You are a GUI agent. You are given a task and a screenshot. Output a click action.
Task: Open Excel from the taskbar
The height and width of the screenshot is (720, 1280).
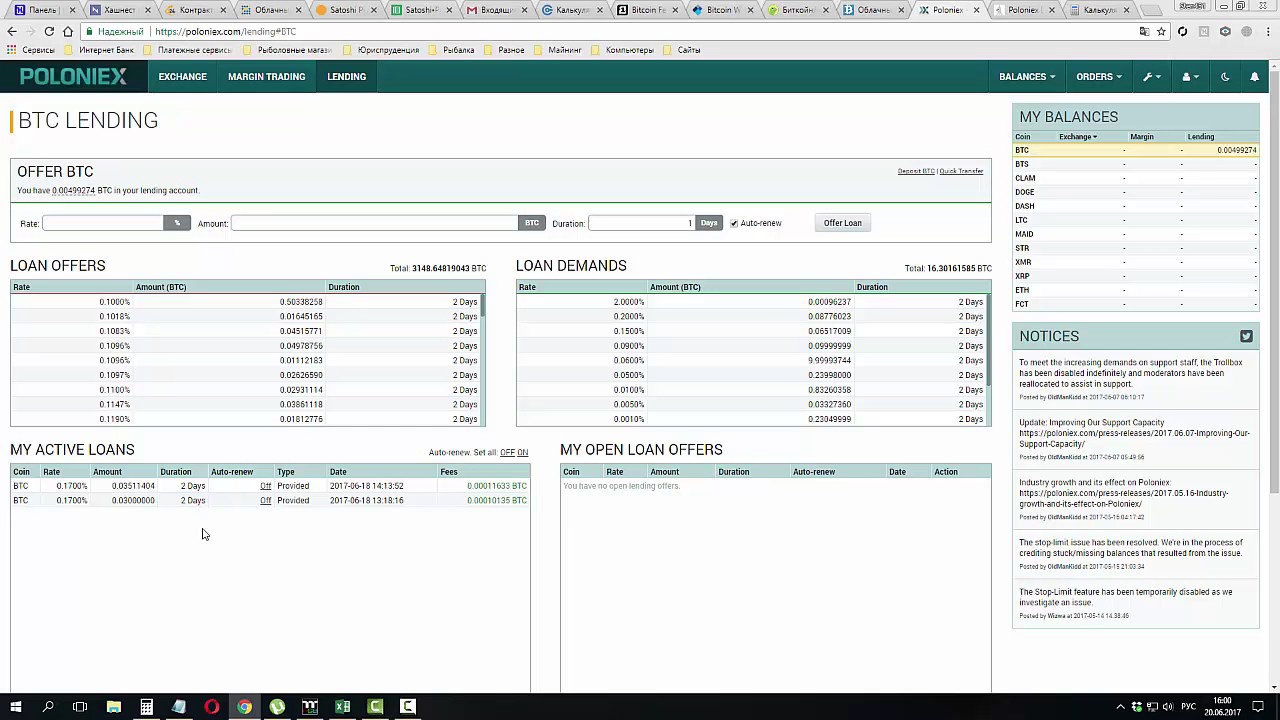coord(342,707)
